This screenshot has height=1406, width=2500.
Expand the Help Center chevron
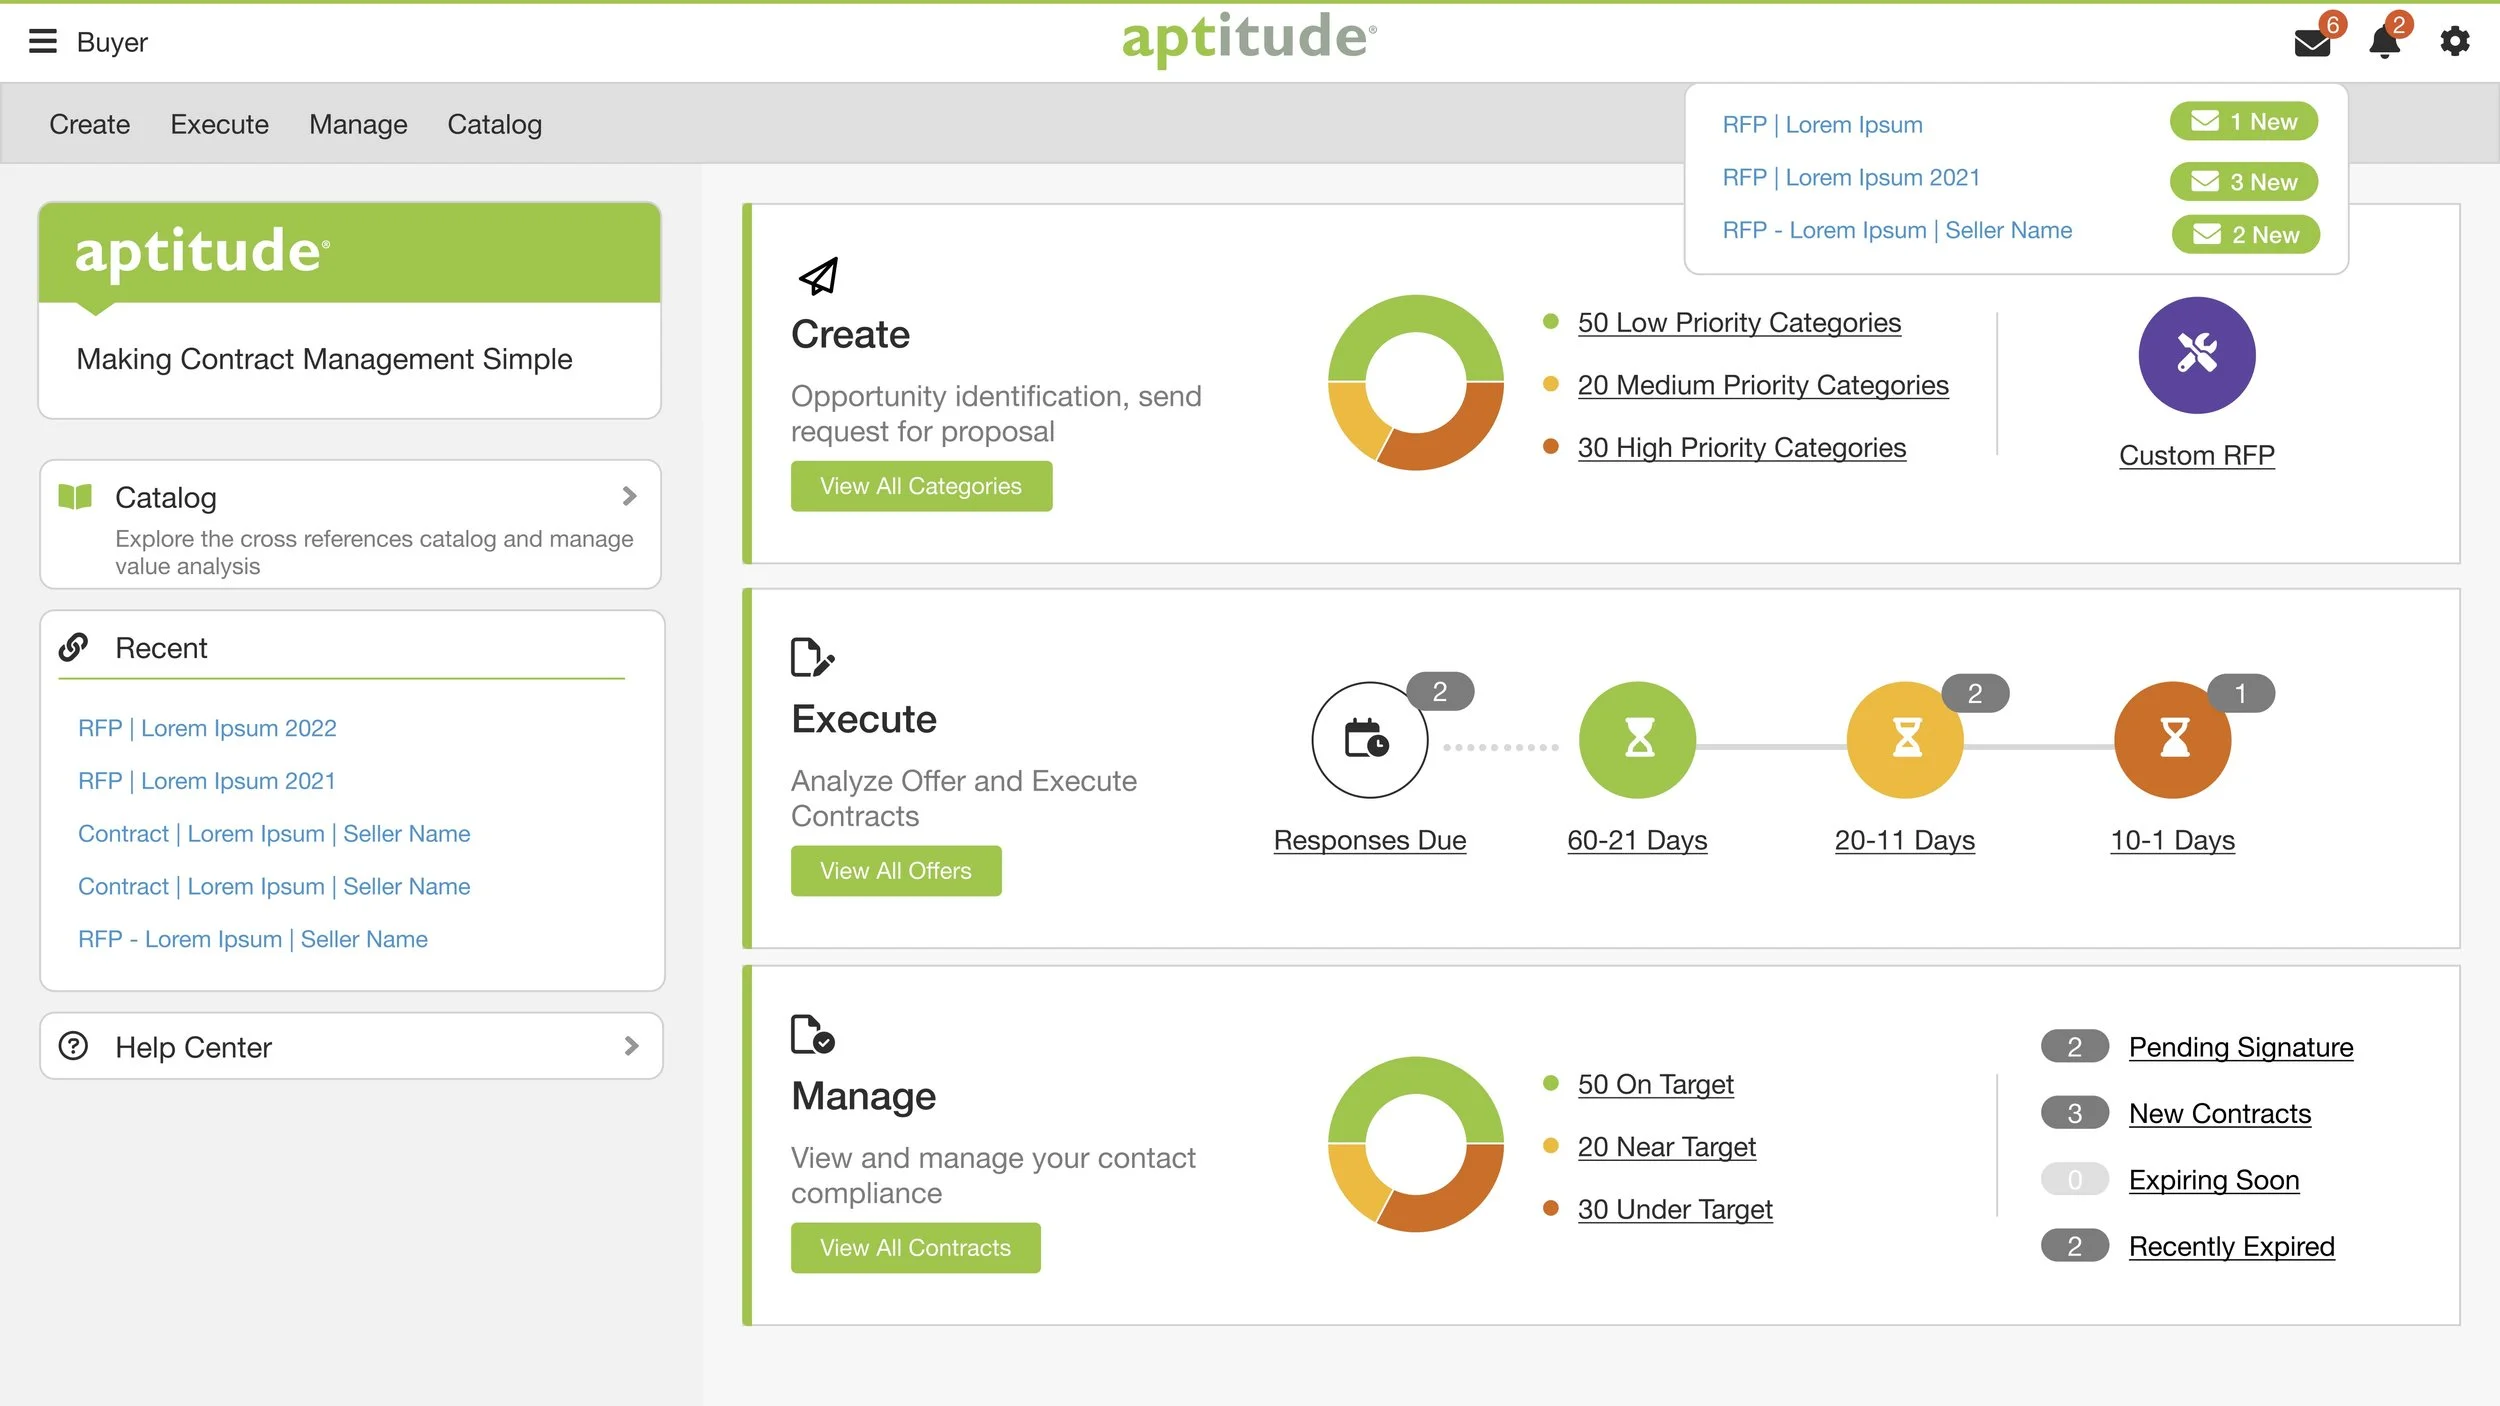(x=631, y=1046)
